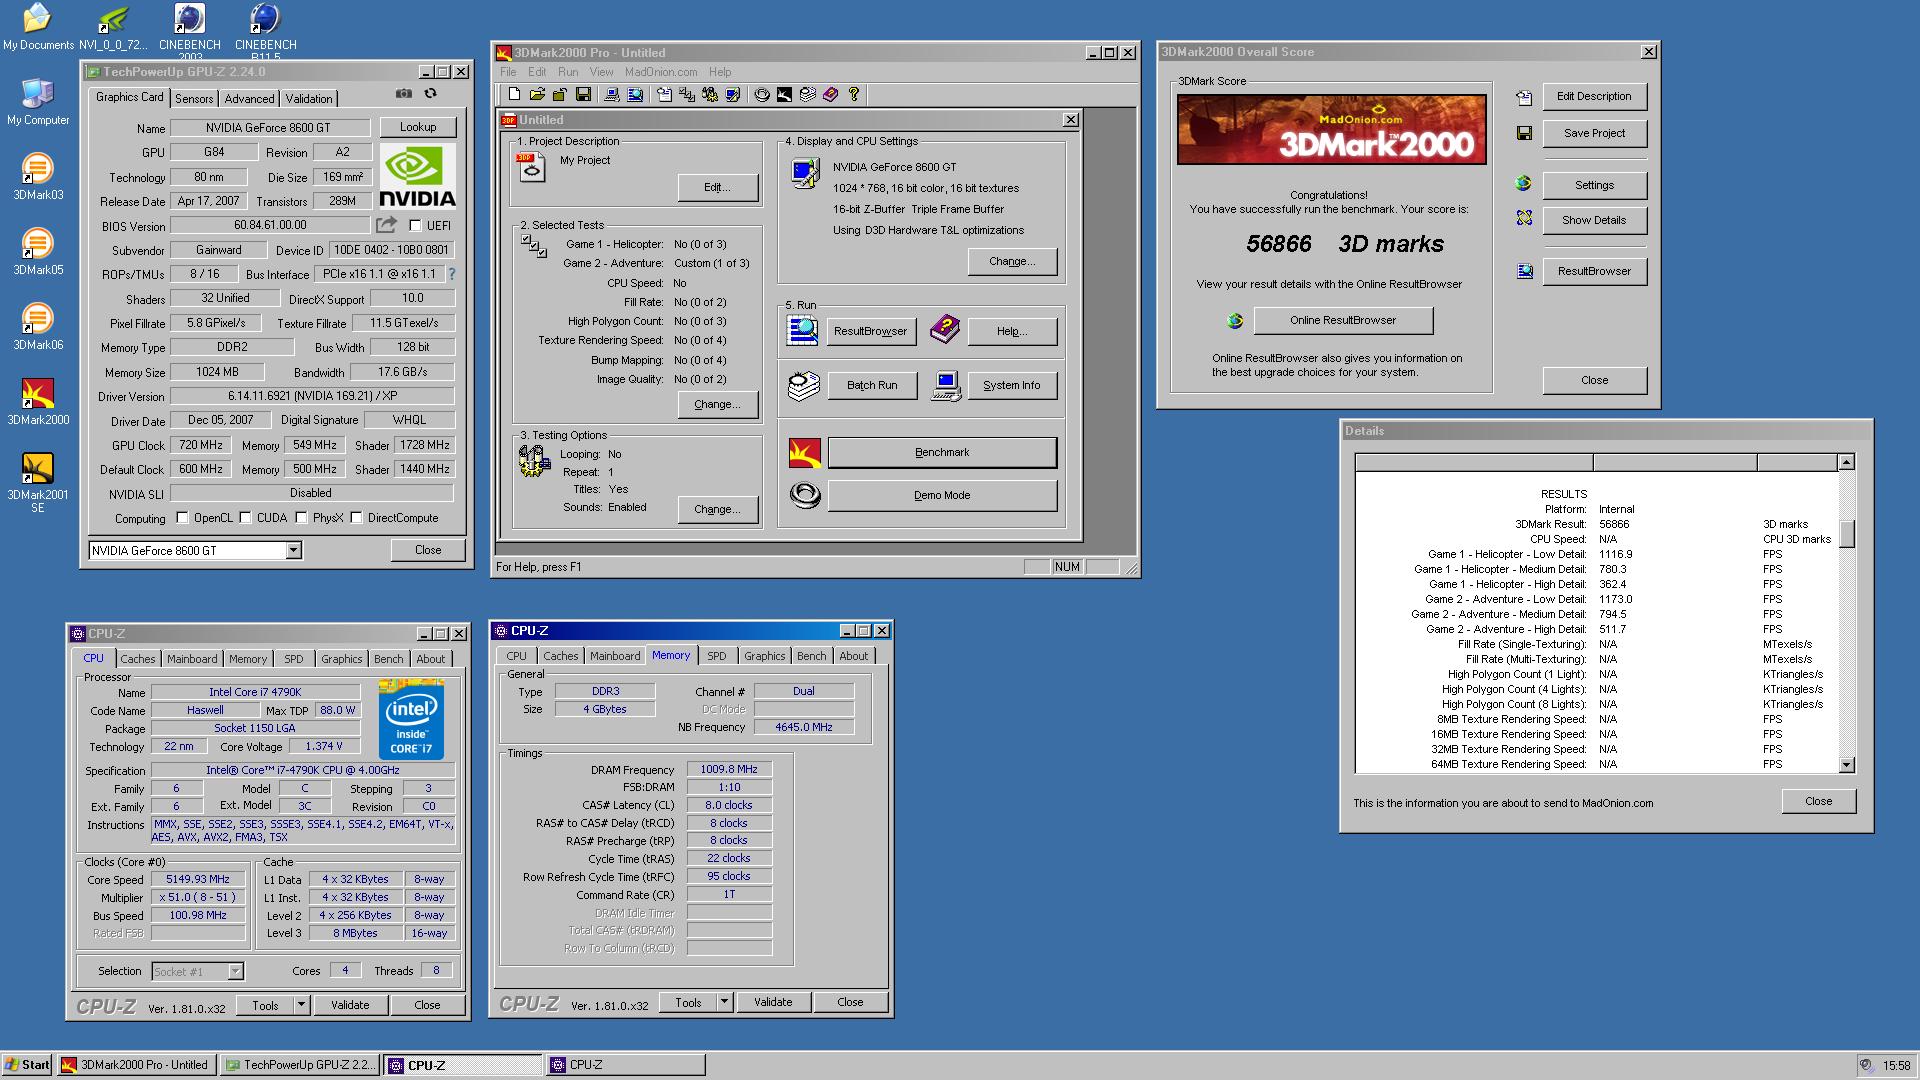
Task: Click the Demo Mode ring icon in toolbar
Action: (762, 94)
